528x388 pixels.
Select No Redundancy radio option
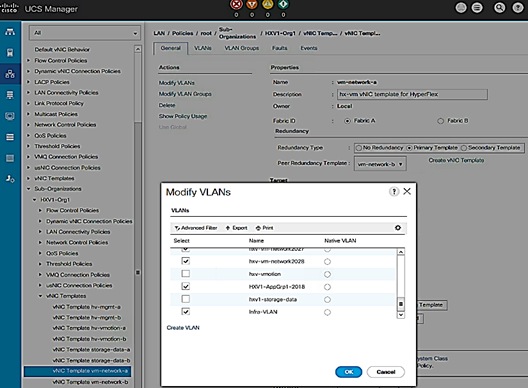[x=359, y=148]
